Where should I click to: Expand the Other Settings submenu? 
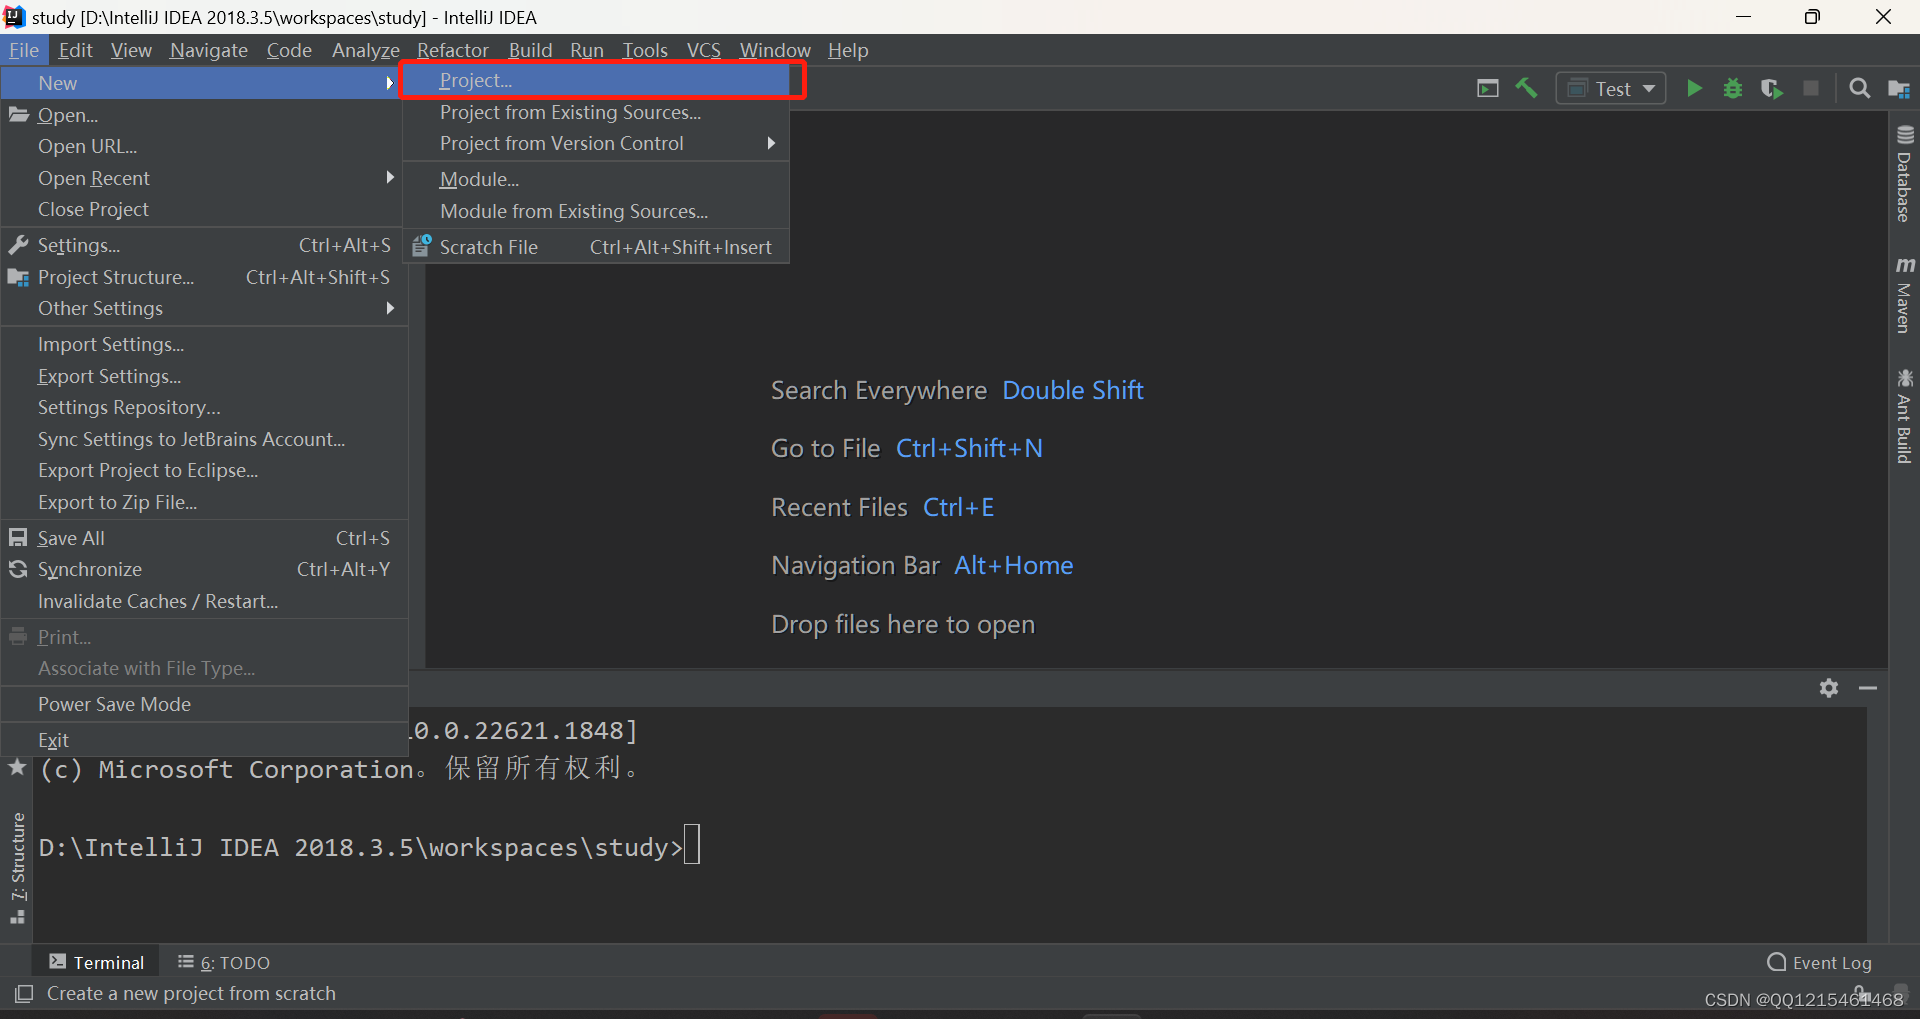[202, 308]
